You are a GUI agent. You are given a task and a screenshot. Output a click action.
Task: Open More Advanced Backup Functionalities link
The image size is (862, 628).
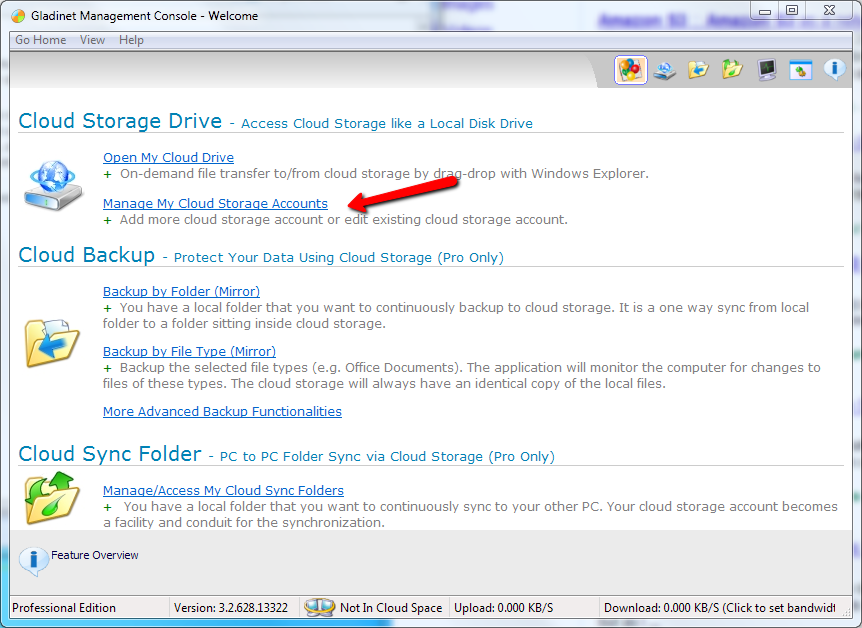click(222, 411)
